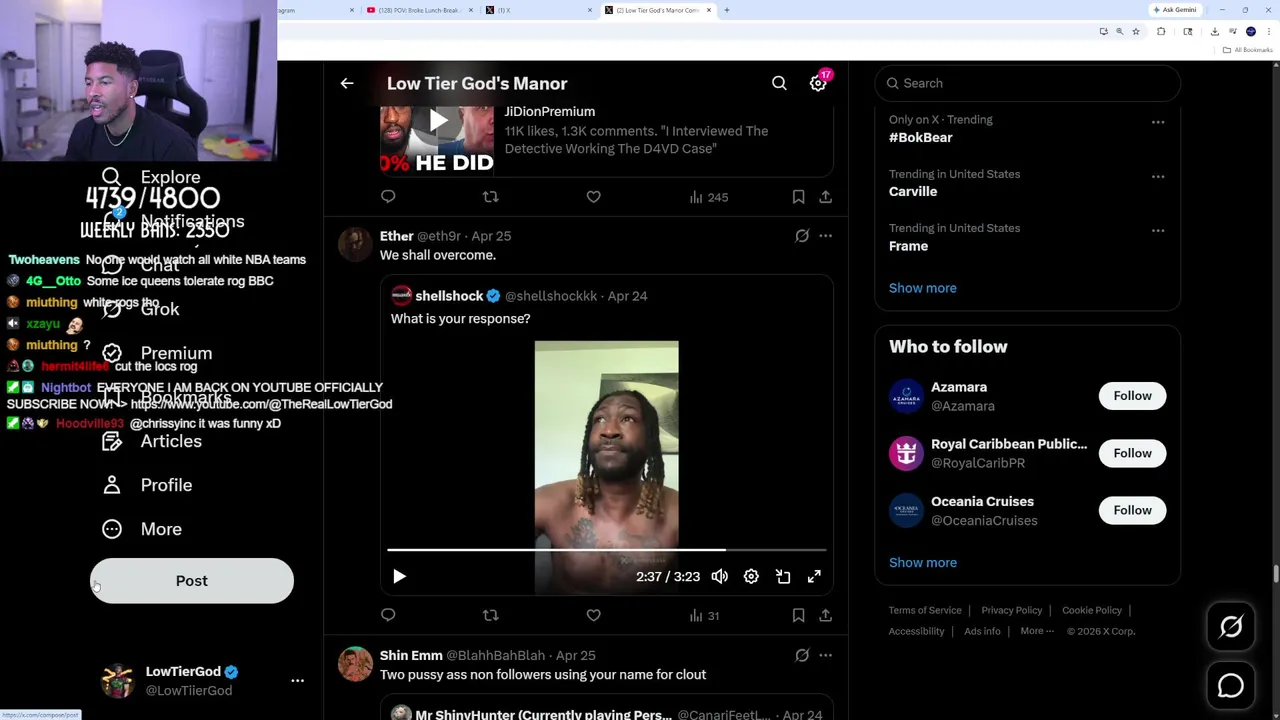
Task: Open shellshock's quoted username
Action: coord(450,296)
